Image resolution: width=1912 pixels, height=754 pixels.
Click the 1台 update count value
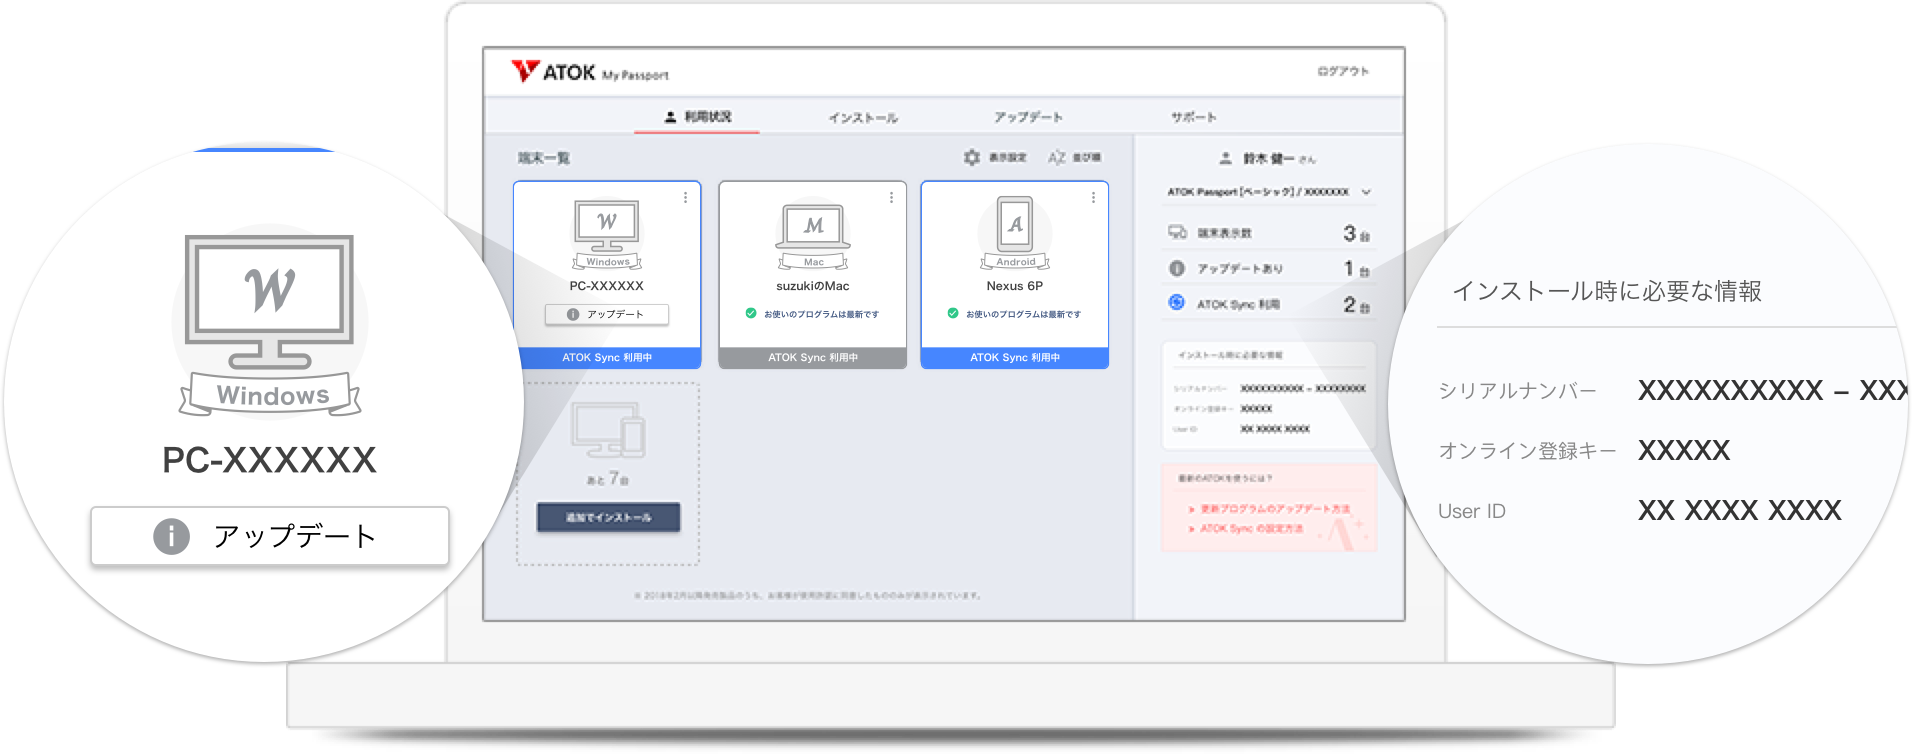(x=1357, y=268)
